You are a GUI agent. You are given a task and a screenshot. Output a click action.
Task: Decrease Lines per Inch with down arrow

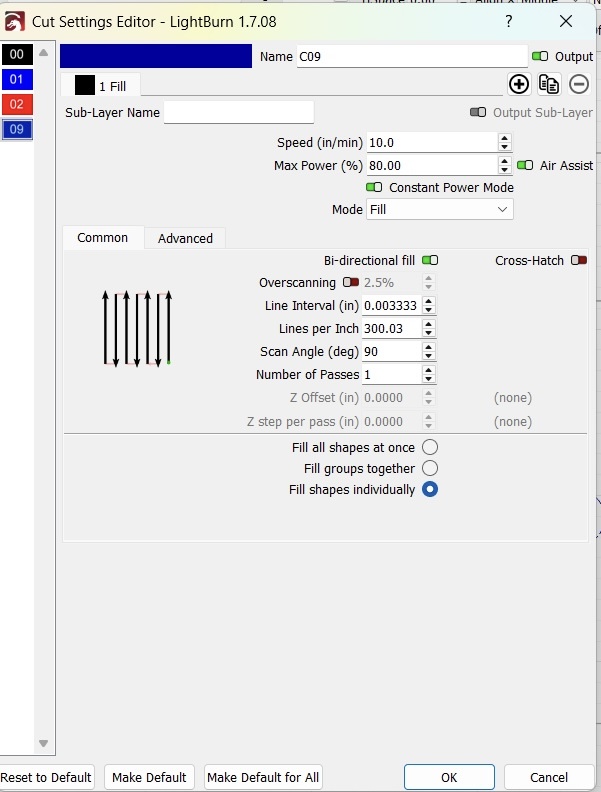(428, 333)
